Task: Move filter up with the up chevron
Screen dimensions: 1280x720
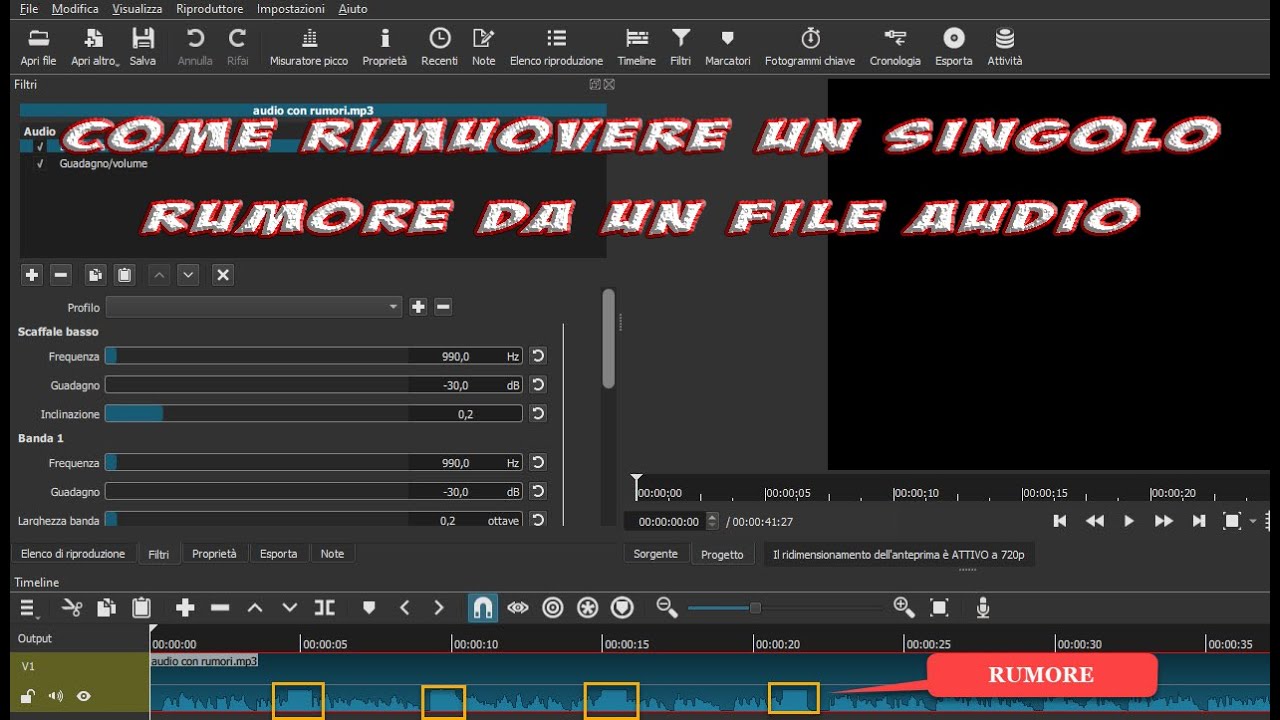Action: coord(159,275)
